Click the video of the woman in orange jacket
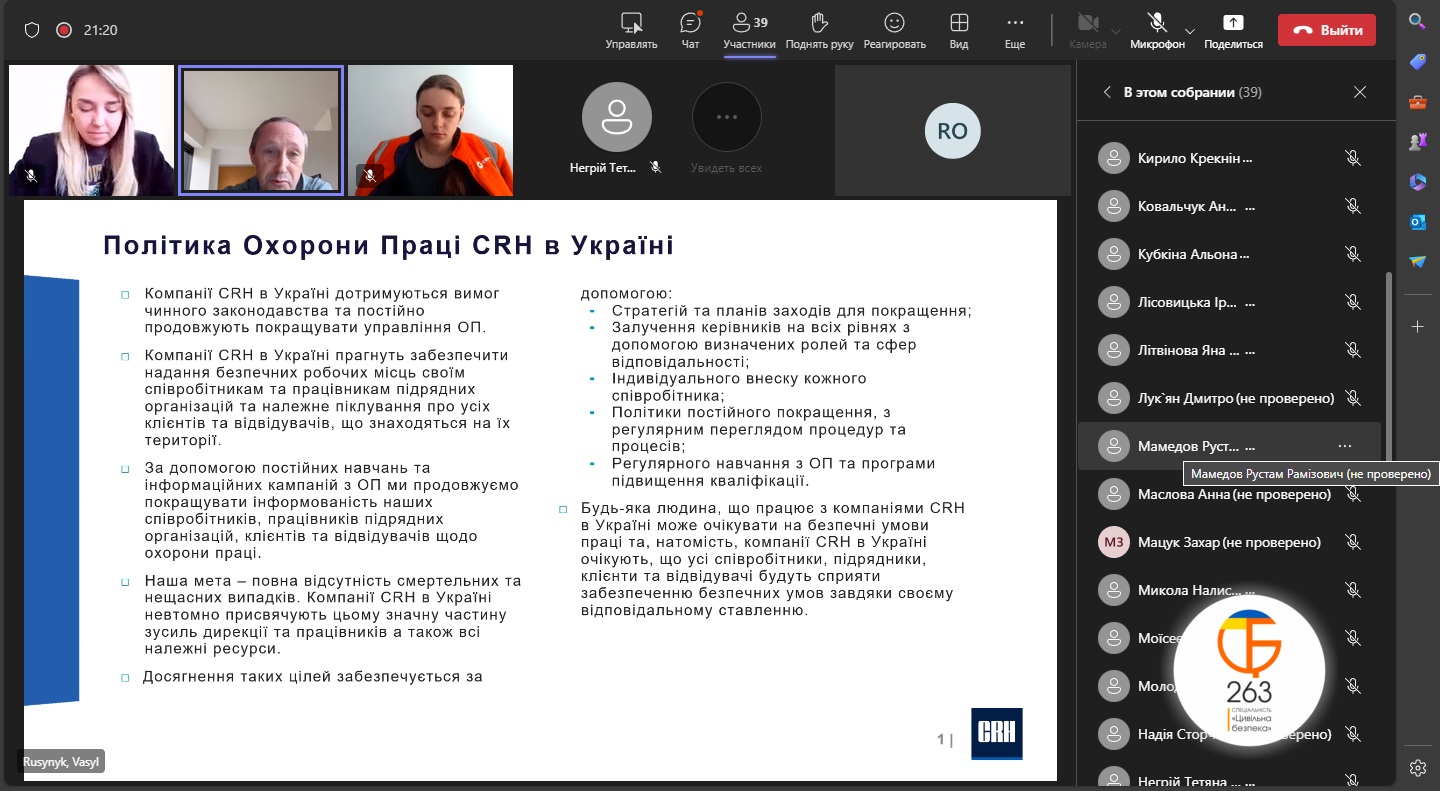The image size is (1440, 791). [x=430, y=130]
